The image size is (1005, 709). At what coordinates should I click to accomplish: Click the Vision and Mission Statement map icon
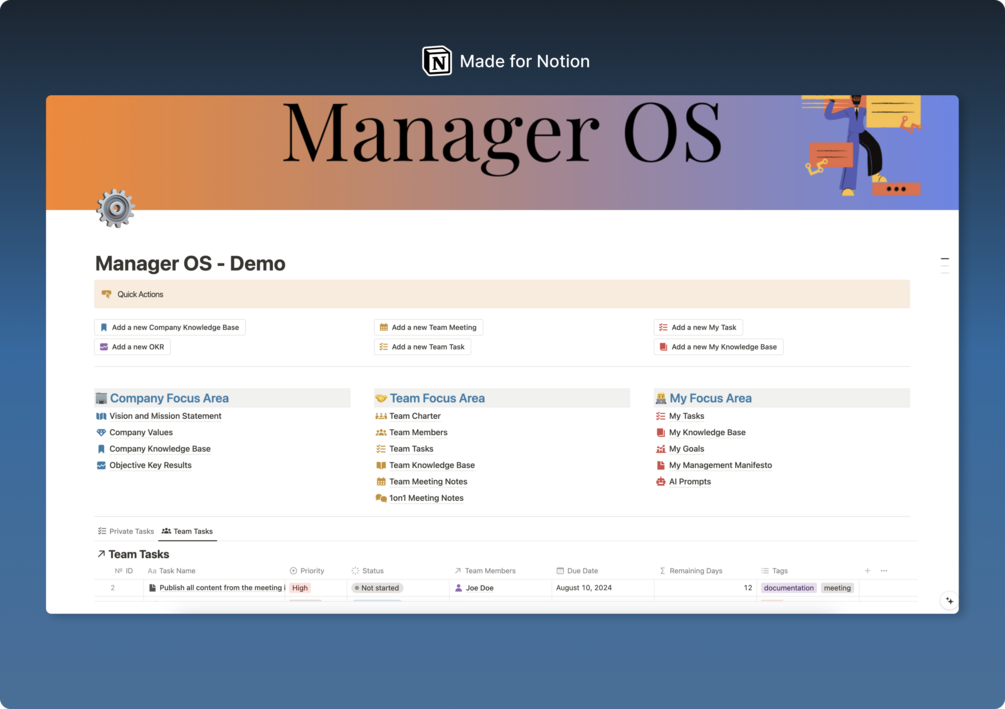pyautogui.click(x=101, y=416)
